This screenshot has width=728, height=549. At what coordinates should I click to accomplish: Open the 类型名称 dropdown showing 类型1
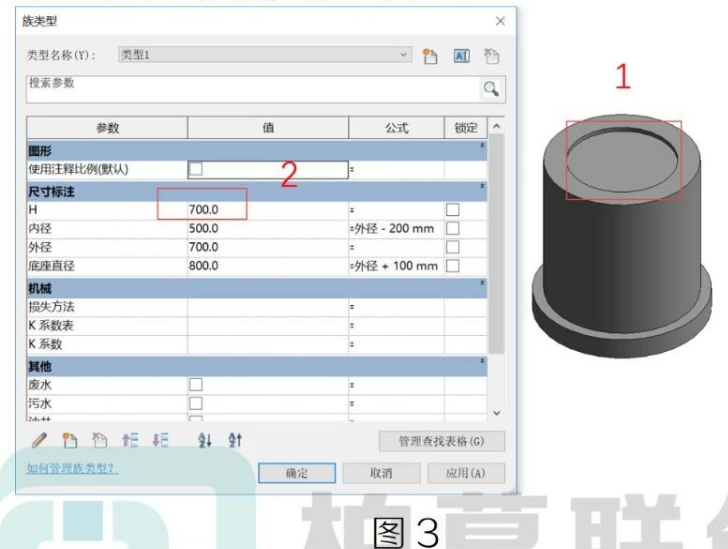click(265, 55)
